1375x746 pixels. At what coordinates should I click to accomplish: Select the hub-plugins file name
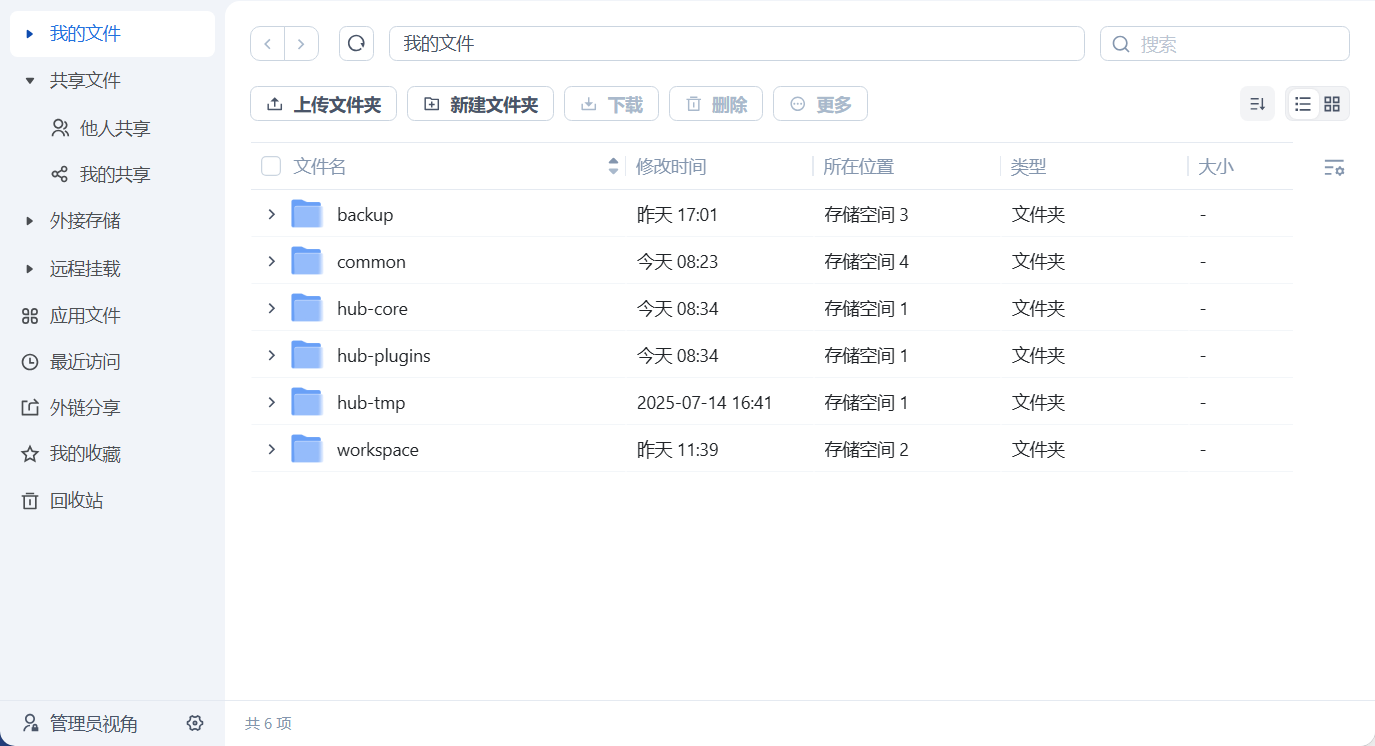[384, 355]
